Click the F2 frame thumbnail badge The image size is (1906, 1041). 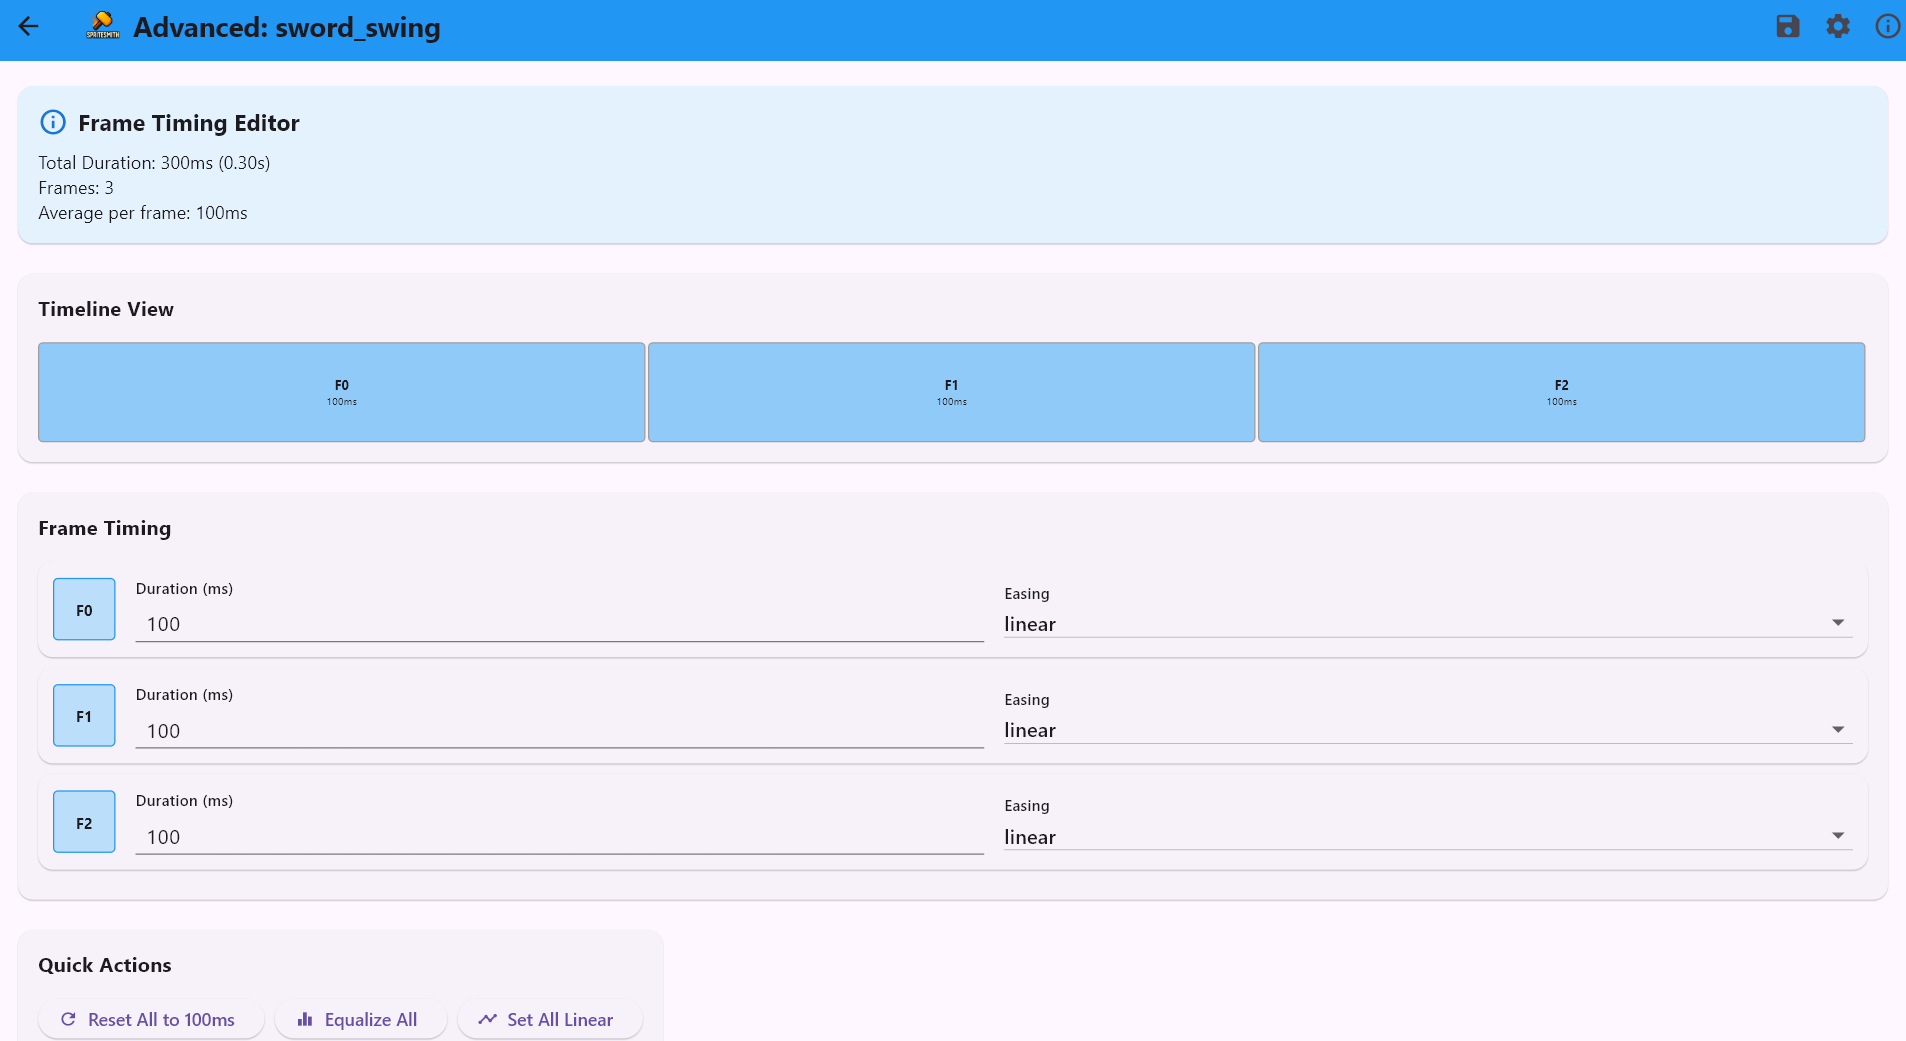click(84, 822)
